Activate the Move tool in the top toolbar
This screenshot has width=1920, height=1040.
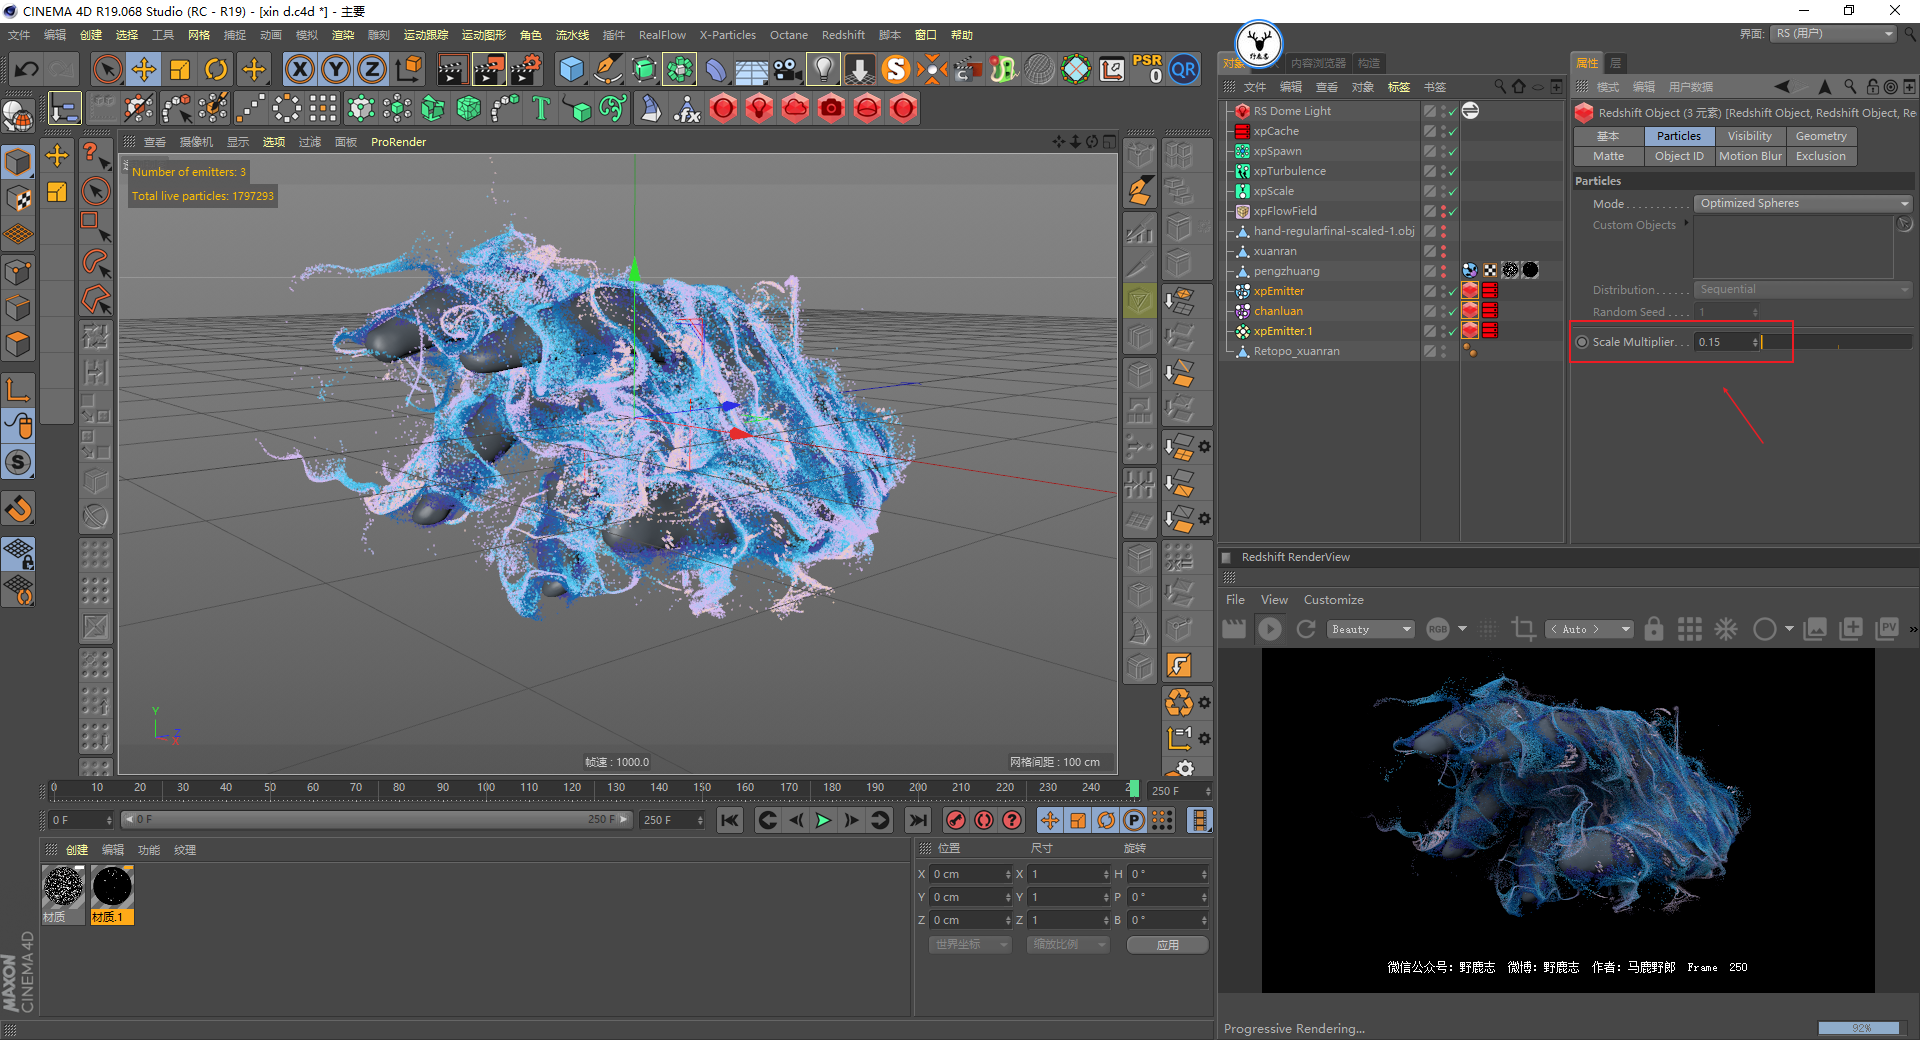pos(144,69)
